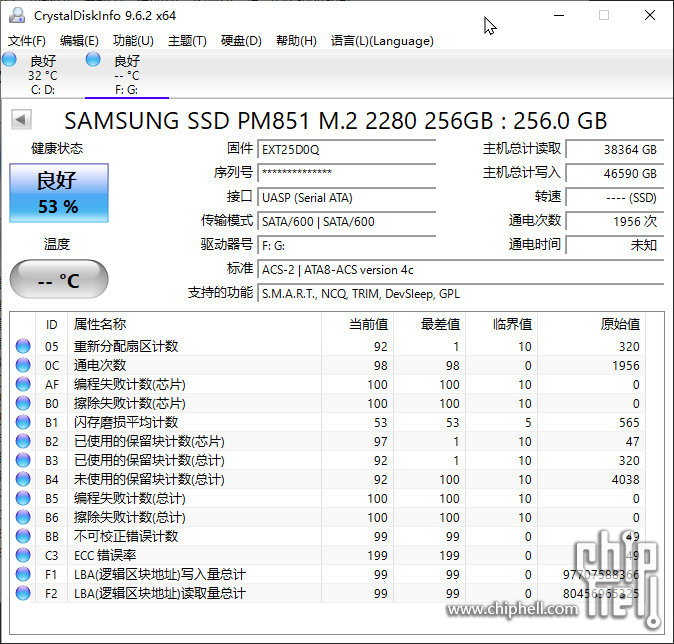Click the 良好 53 % health status button
Screen dimensions: 674x644
[x=59, y=193]
